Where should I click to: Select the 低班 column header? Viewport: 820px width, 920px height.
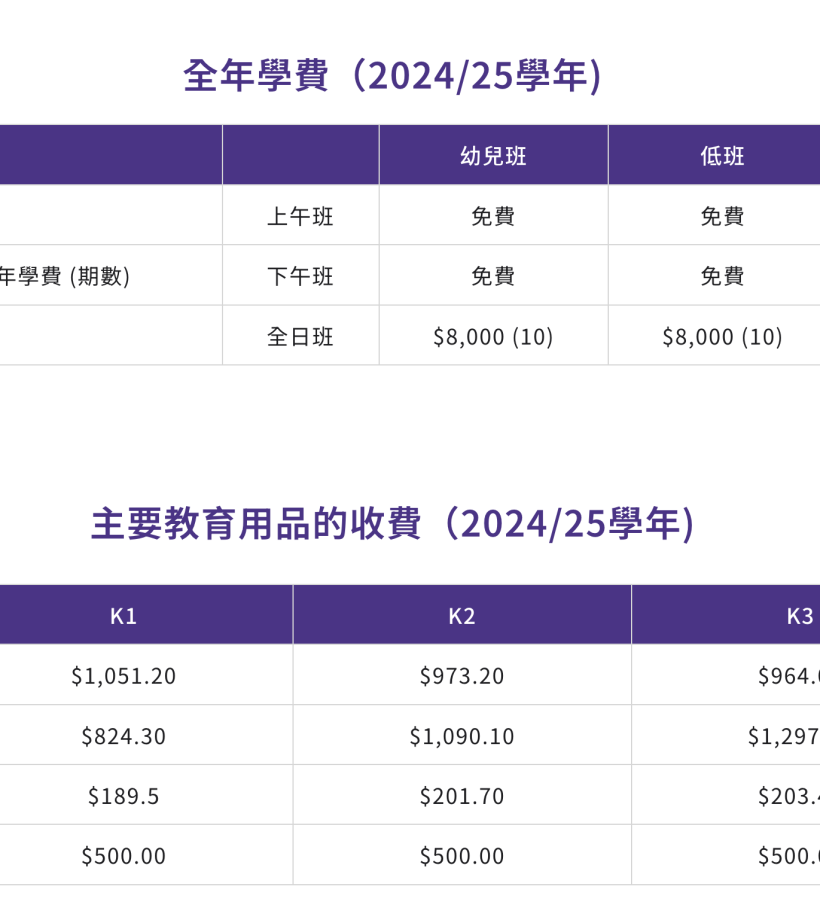[x=722, y=156]
